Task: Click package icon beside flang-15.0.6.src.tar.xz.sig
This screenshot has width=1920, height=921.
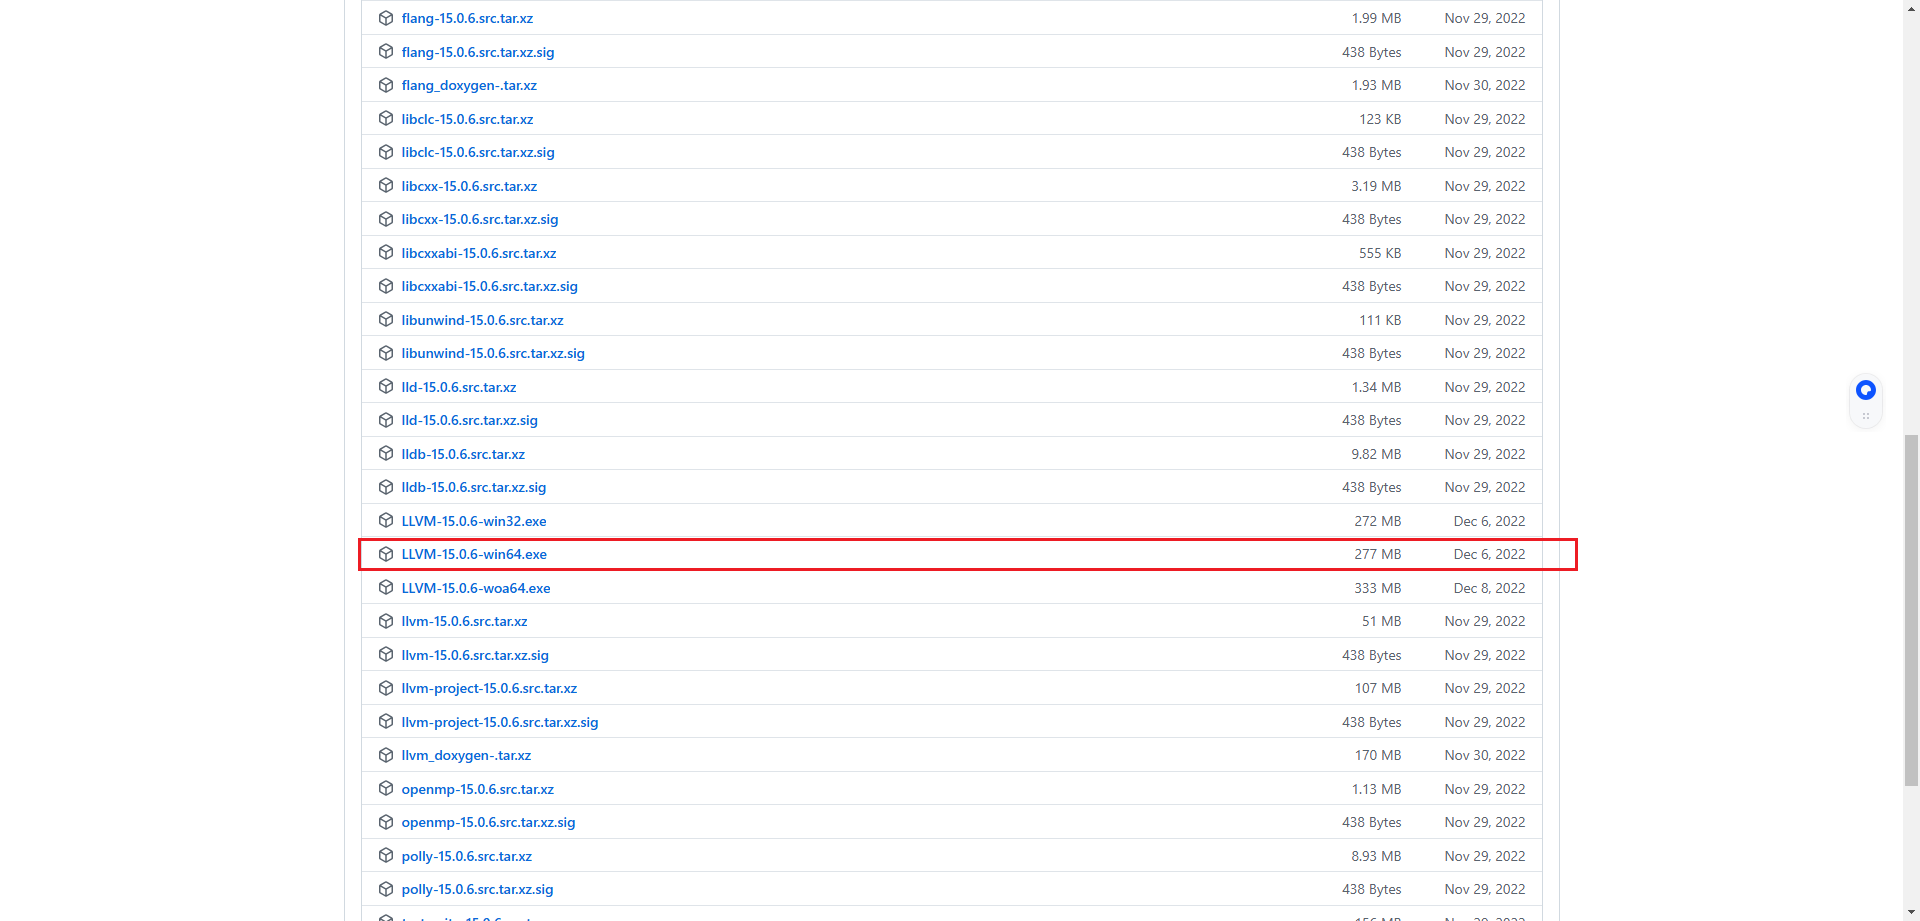Action: (x=386, y=52)
